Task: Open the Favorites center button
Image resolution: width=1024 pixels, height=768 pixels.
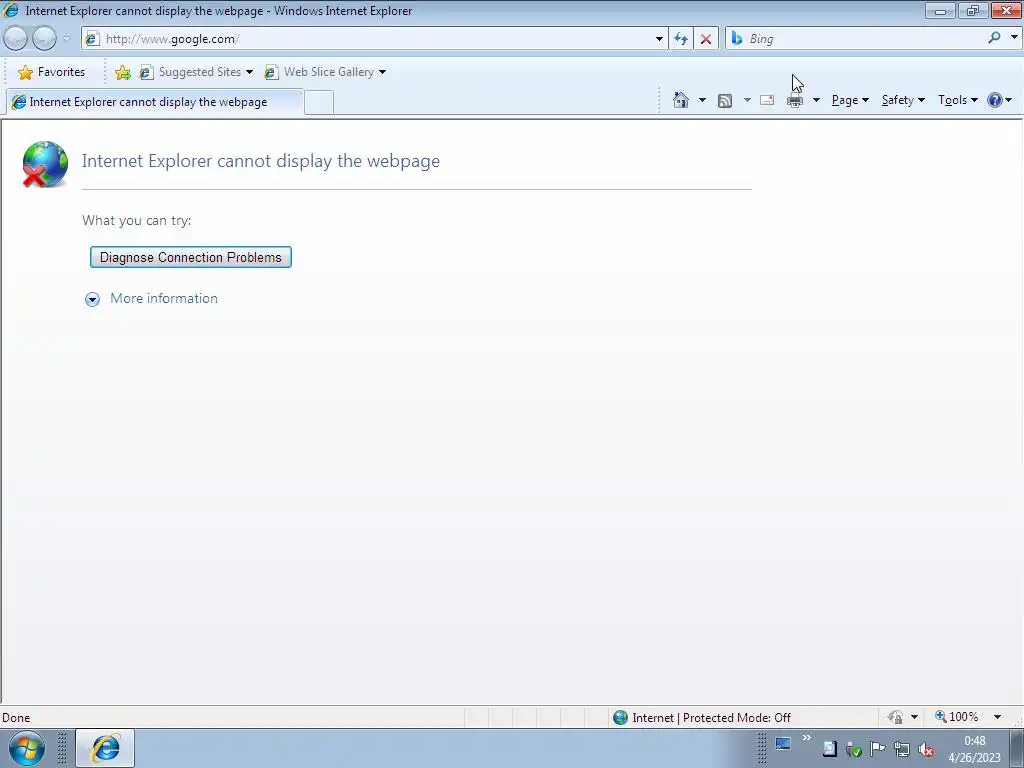Action: pyautogui.click(x=52, y=72)
